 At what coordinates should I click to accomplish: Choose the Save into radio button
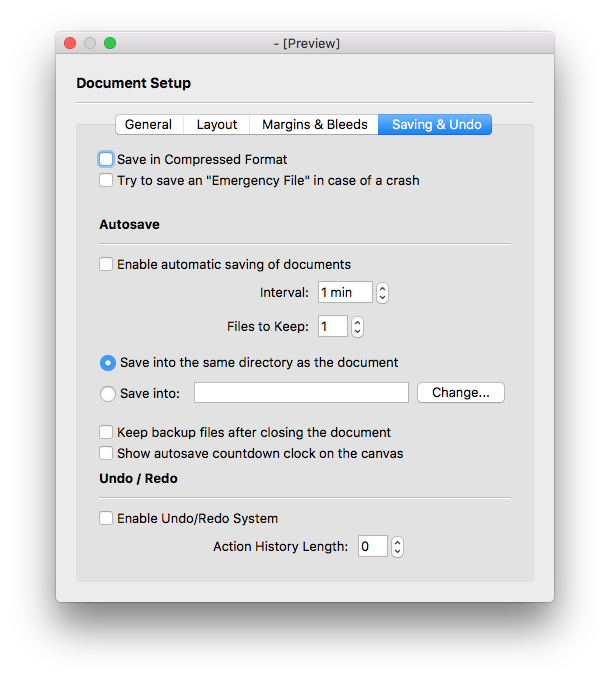coord(108,394)
